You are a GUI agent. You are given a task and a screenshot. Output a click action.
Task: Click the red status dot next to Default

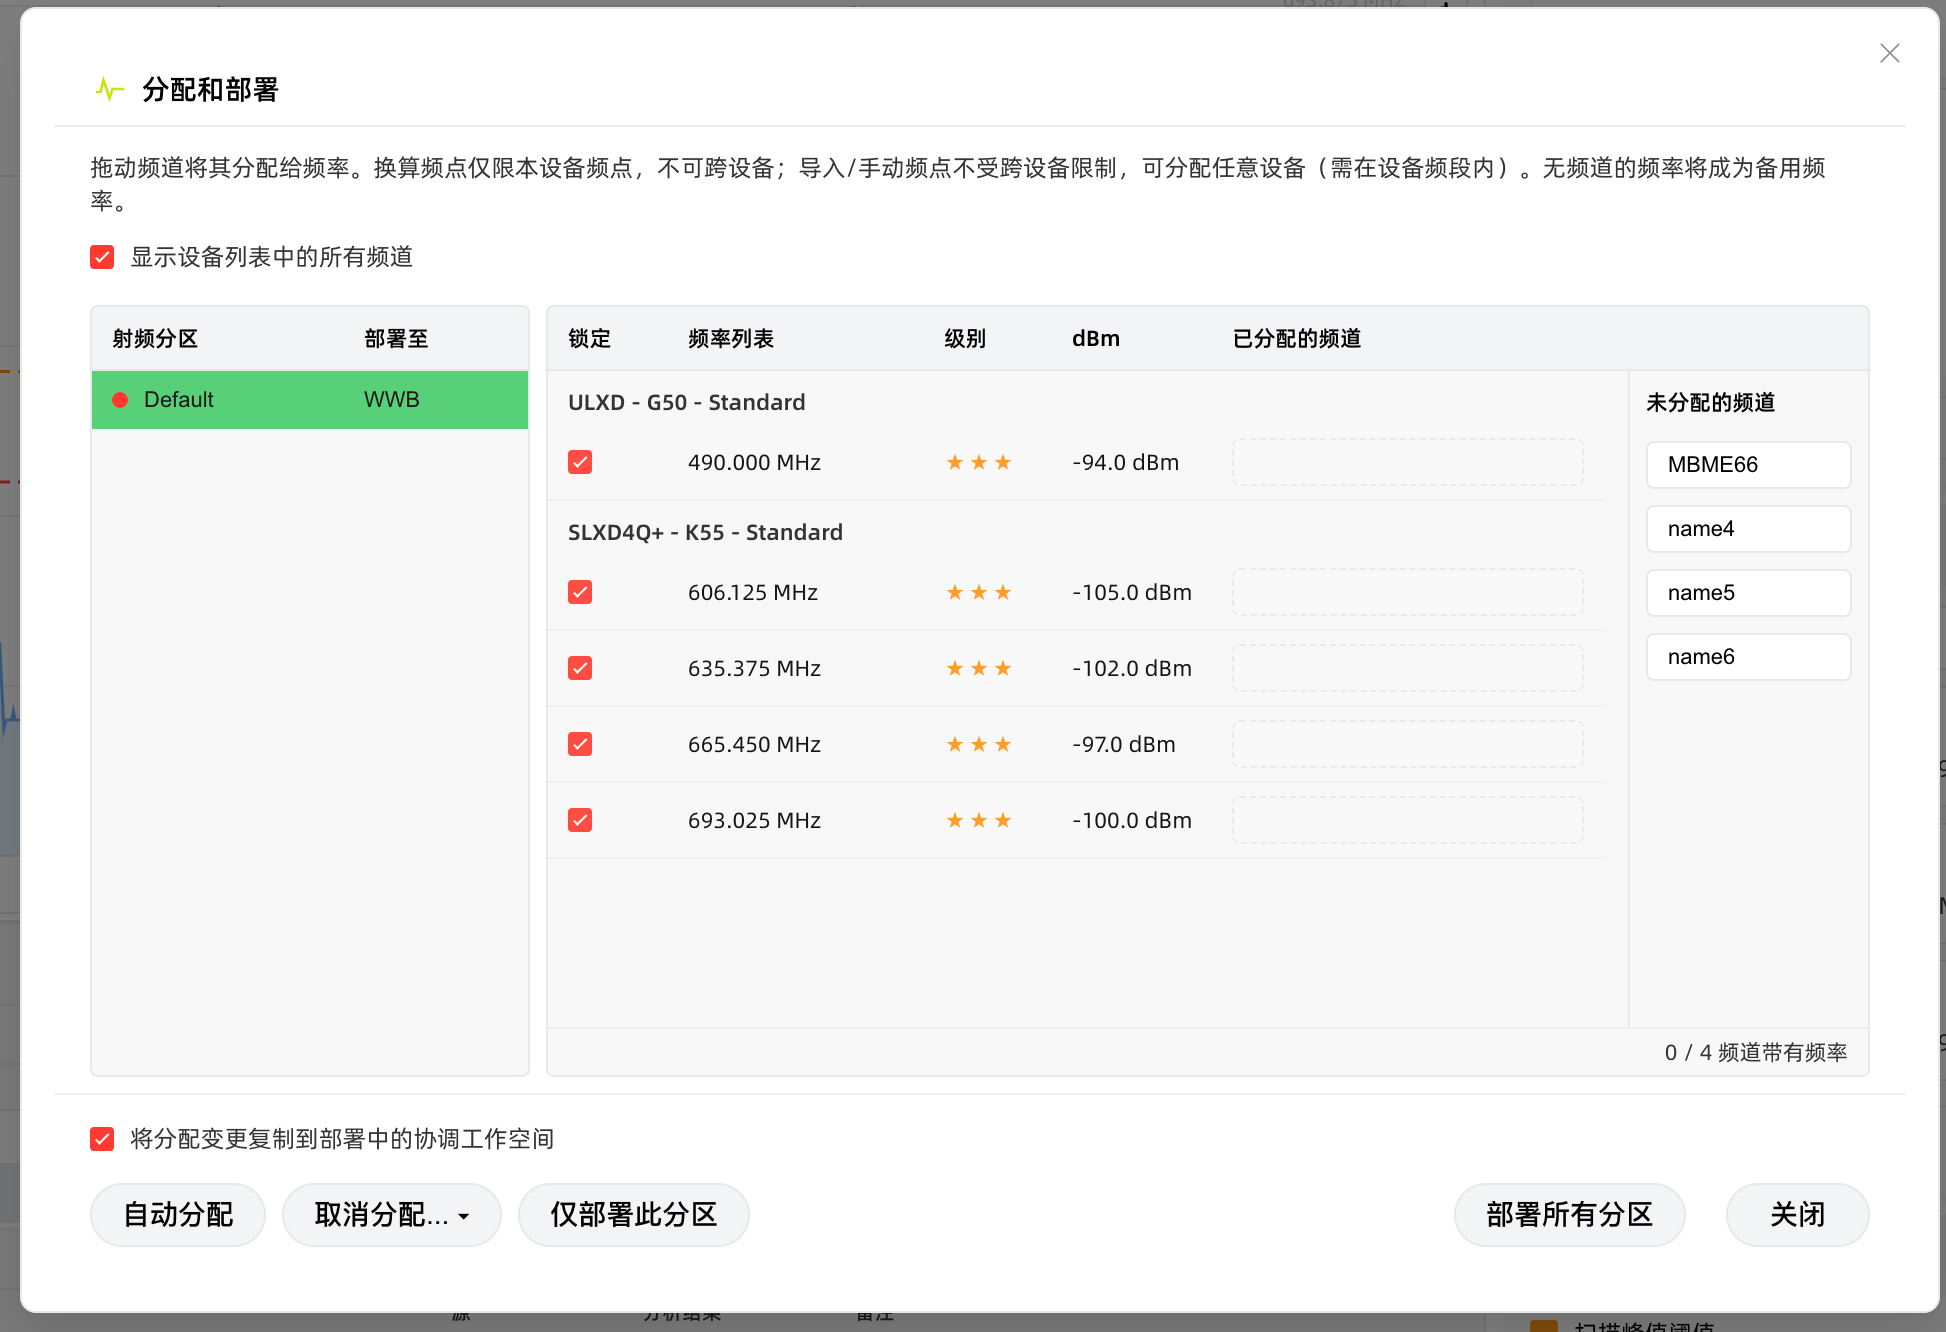[120, 400]
